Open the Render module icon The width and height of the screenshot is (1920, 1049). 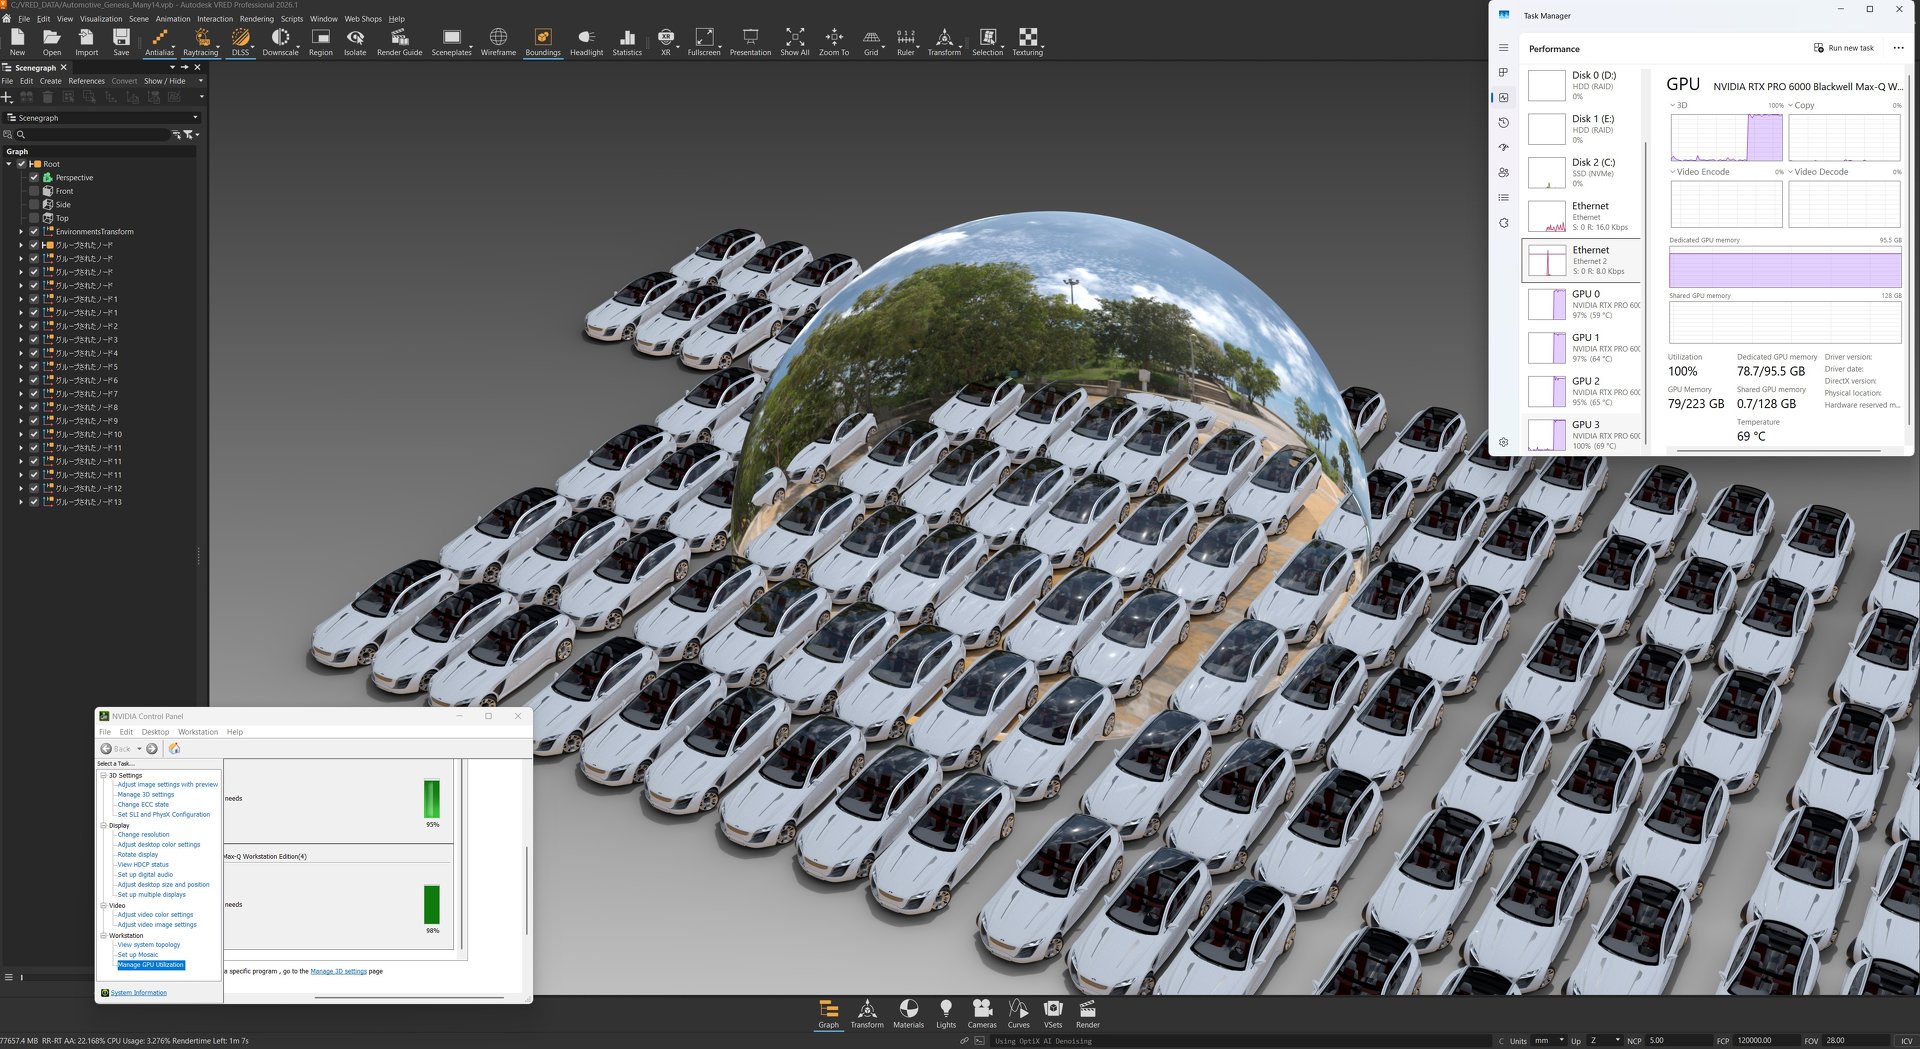pyautogui.click(x=1088, y=1013)
